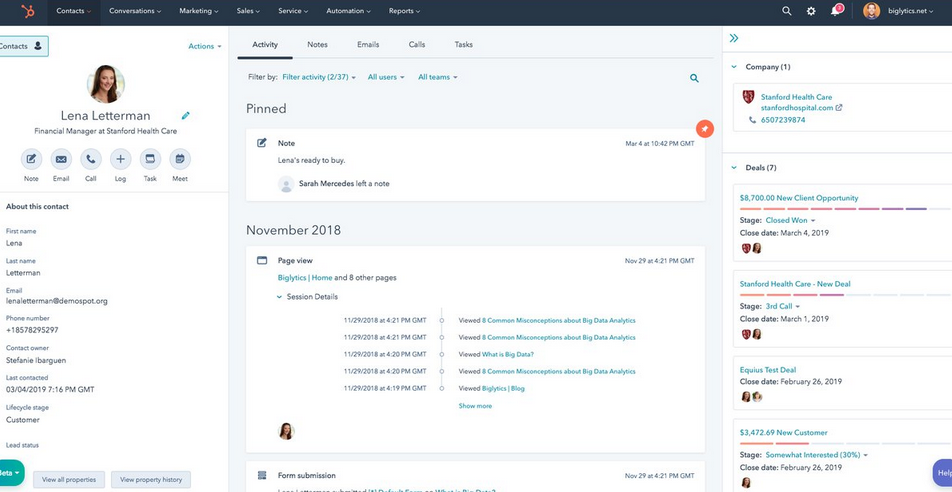Open the Equius Test Deal link
Viewport: 952px width, 492px height.
pyautogui.click(x=767, y=369)
